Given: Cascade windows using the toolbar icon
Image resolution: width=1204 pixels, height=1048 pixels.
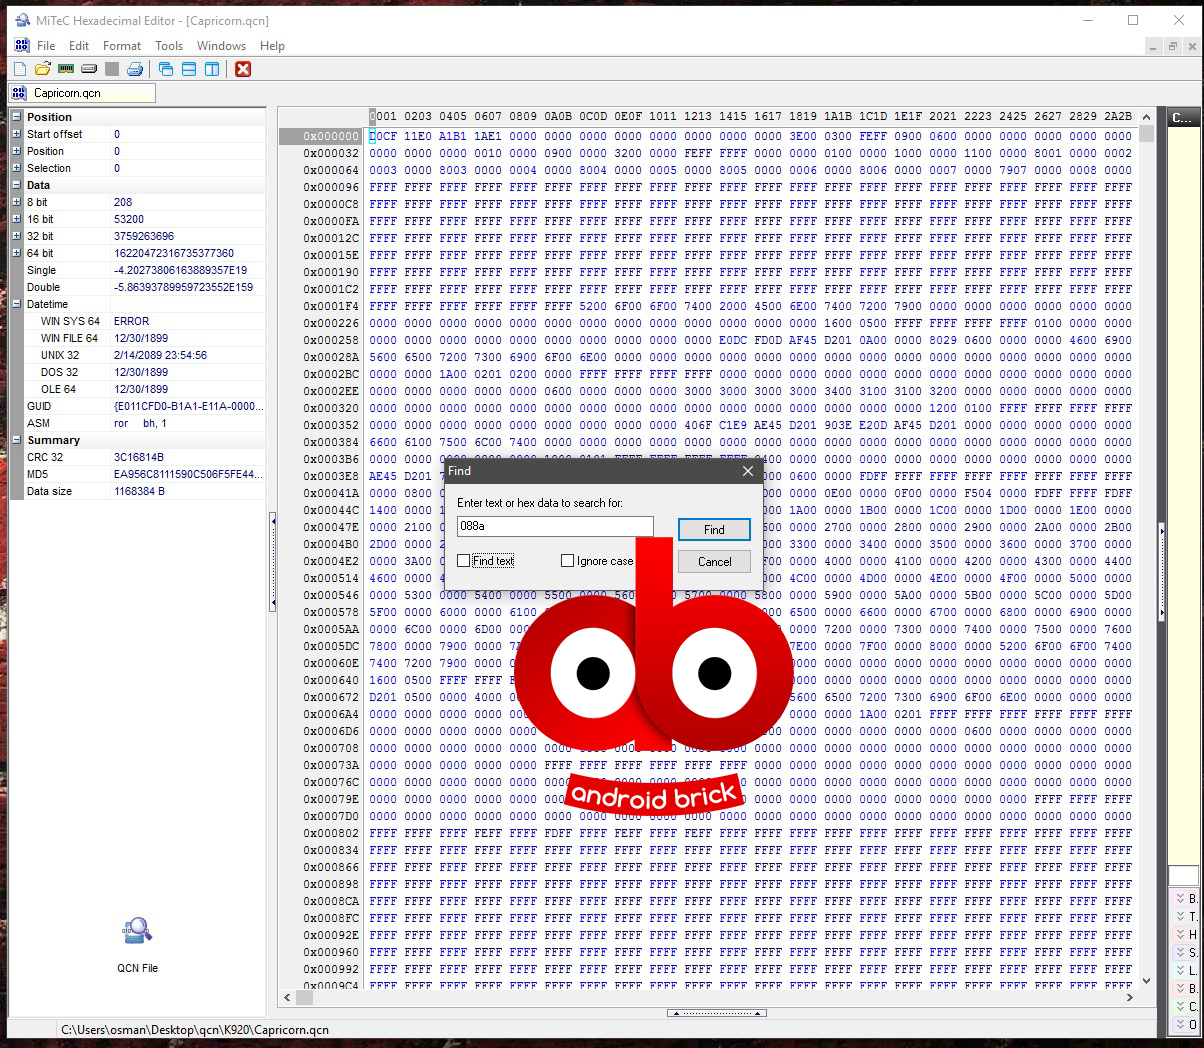Looking at the screenshot, I should pos(166,69).
